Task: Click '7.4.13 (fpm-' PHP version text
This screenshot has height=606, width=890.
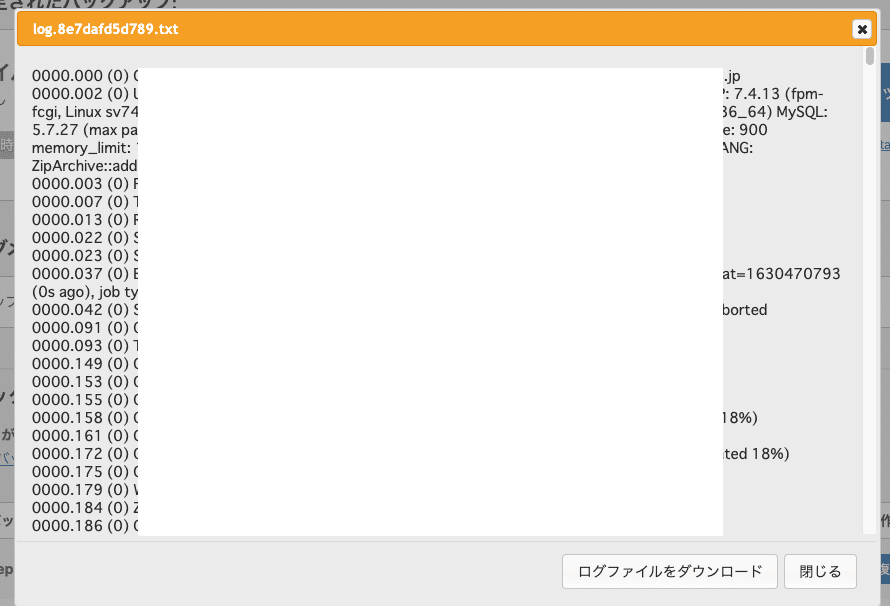Action: pyautogui.click(x=778, y=94)
